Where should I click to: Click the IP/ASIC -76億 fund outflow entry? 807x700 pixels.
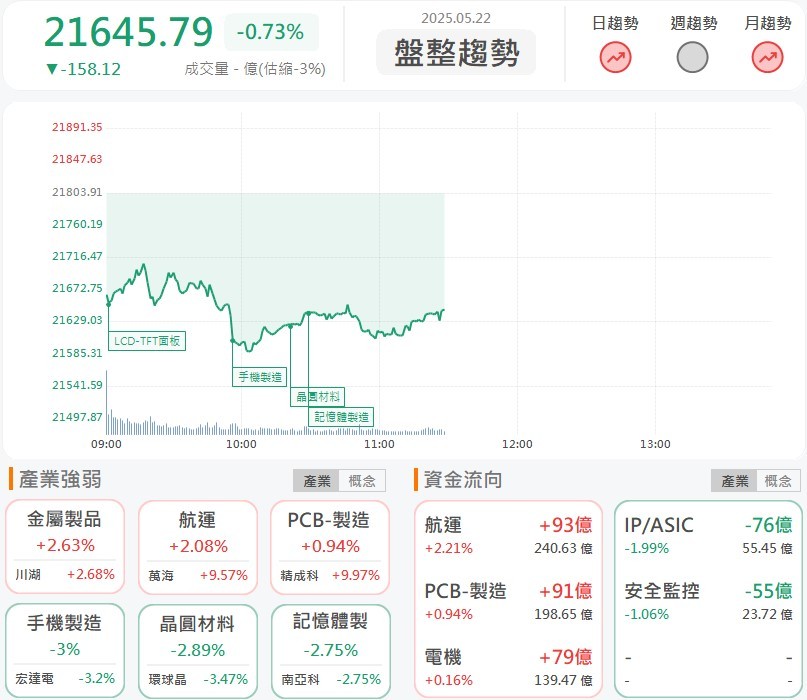click(x=708, y=535)
